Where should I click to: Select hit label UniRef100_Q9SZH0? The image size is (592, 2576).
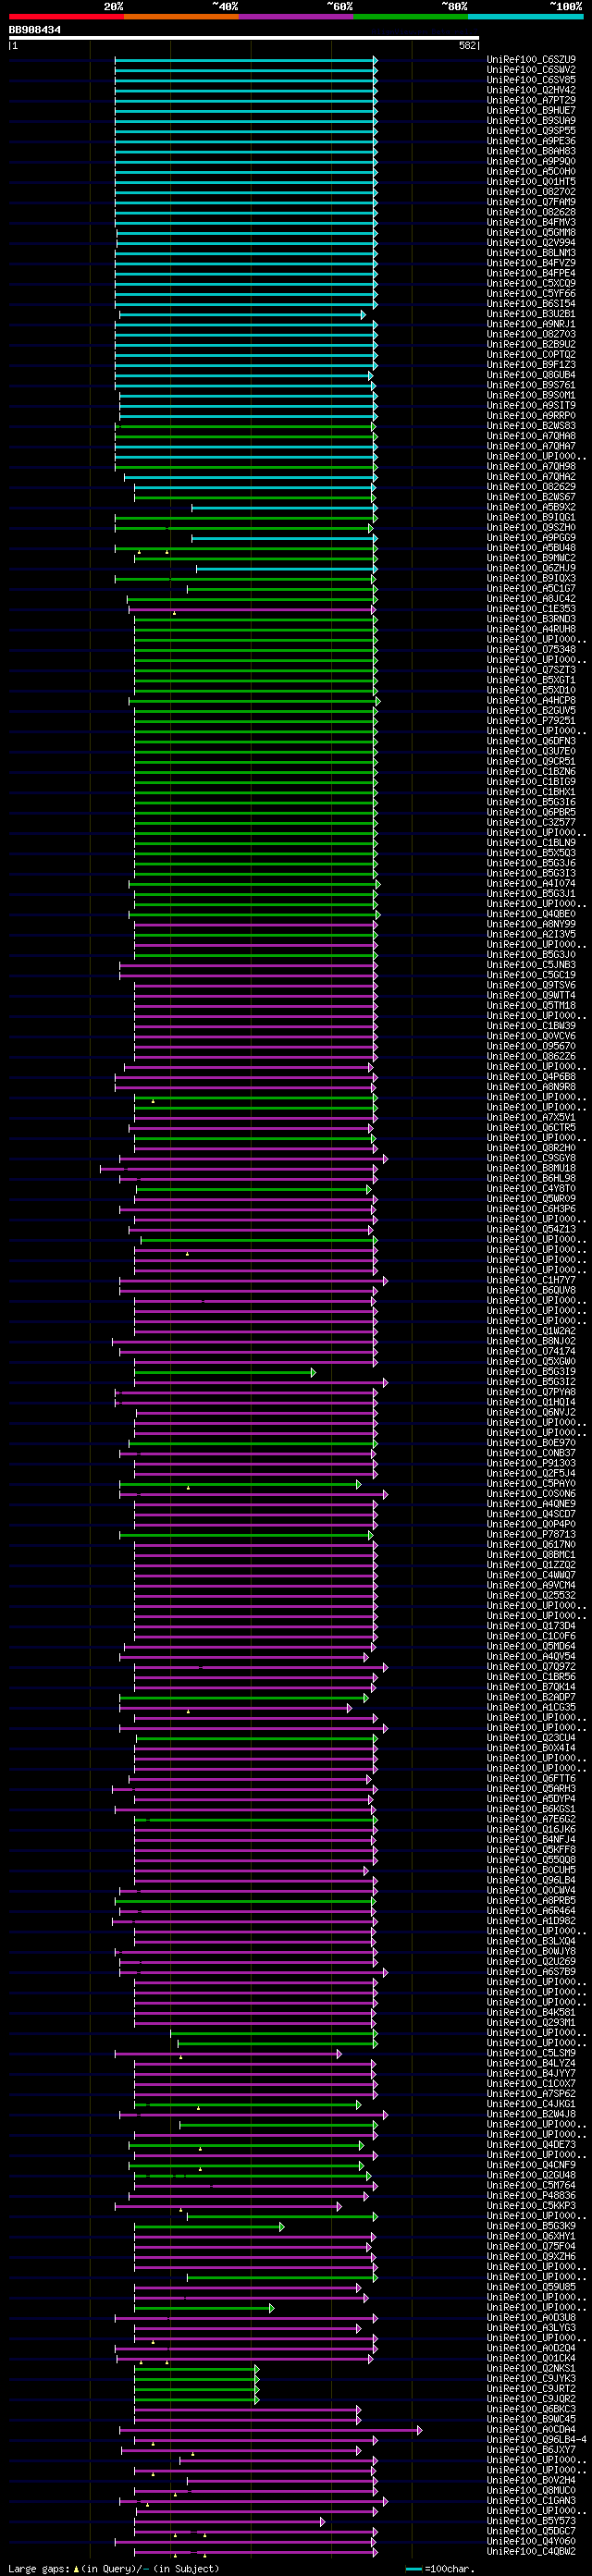(x=531, y=527)
